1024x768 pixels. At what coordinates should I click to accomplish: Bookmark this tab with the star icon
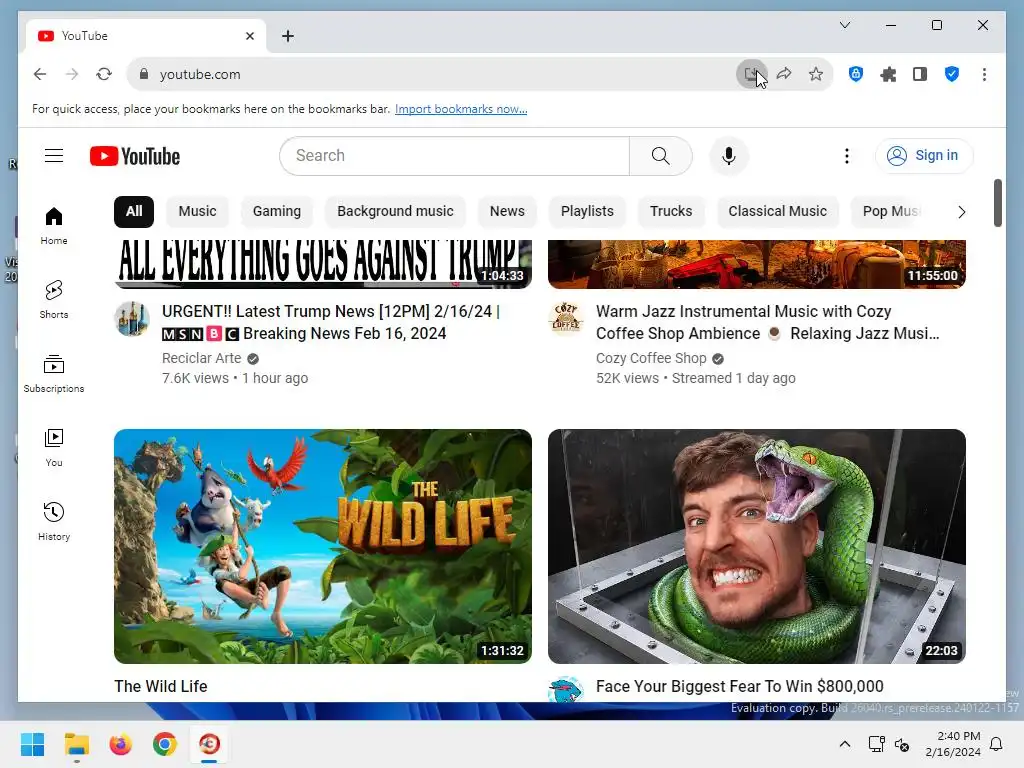[x=816, y=74]
